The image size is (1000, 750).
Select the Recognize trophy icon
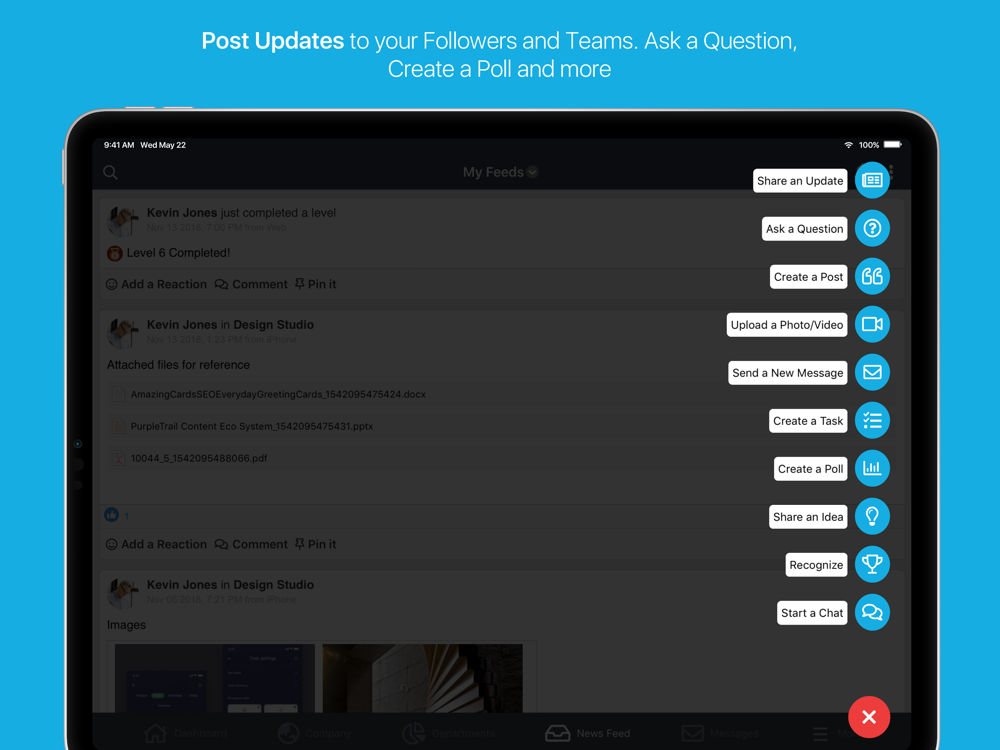click(x=872, y=564)
